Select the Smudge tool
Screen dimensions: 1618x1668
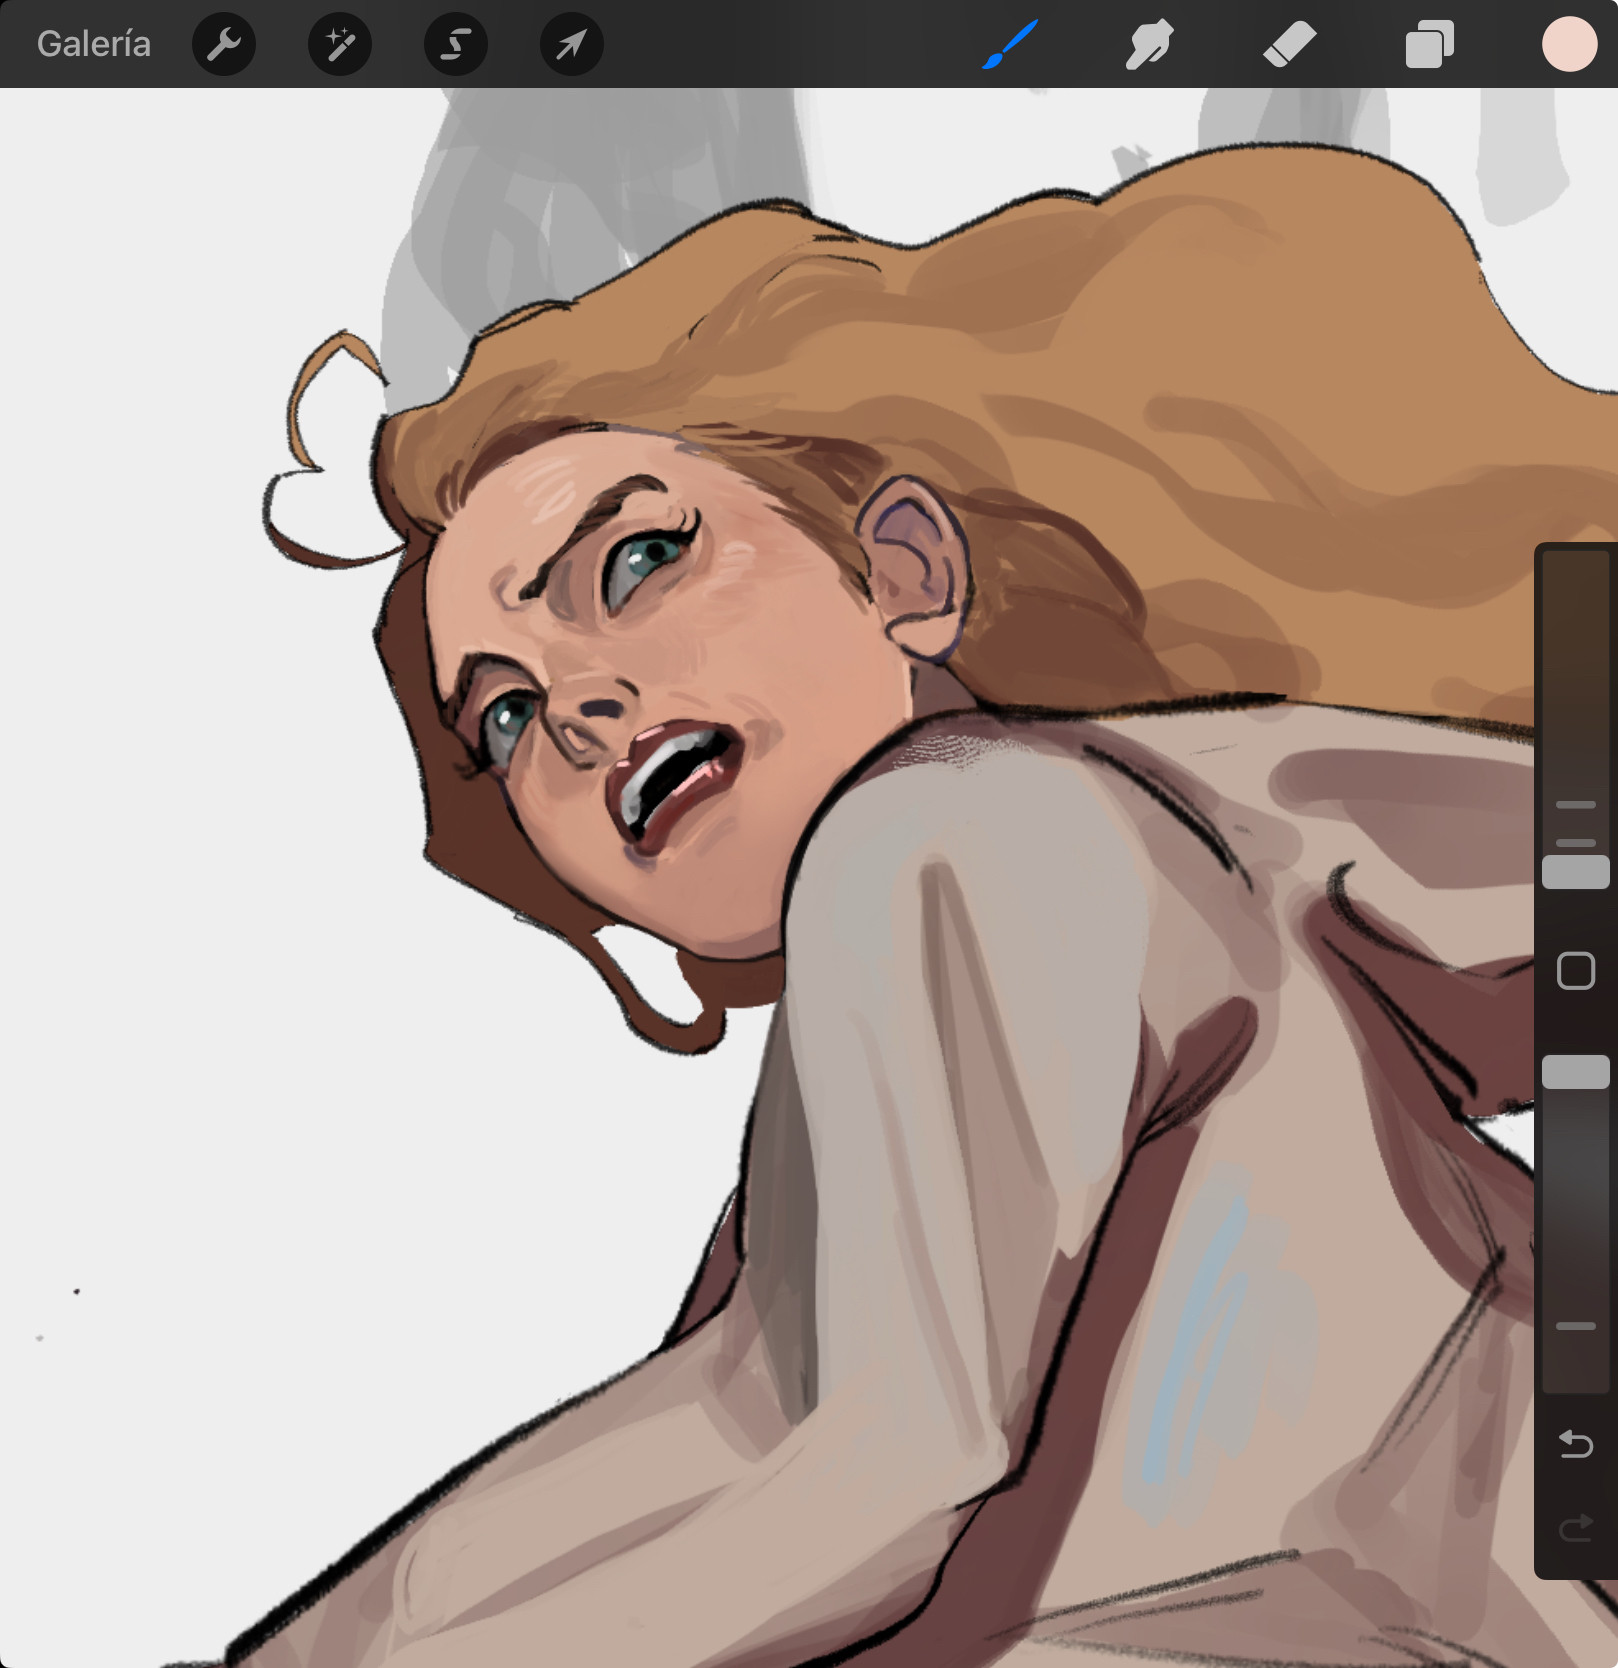click(x=1149, y=44)
